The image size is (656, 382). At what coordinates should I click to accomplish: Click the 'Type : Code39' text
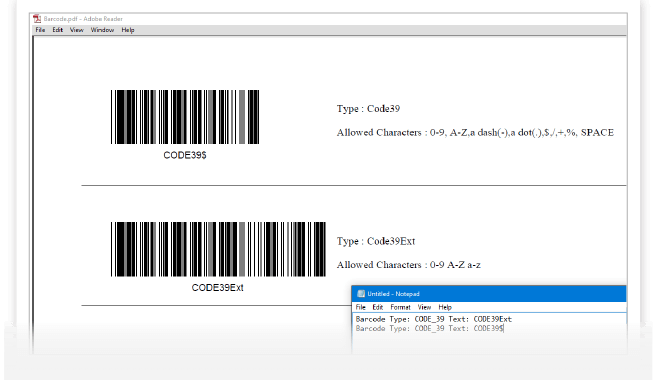(x=369, y=109)
